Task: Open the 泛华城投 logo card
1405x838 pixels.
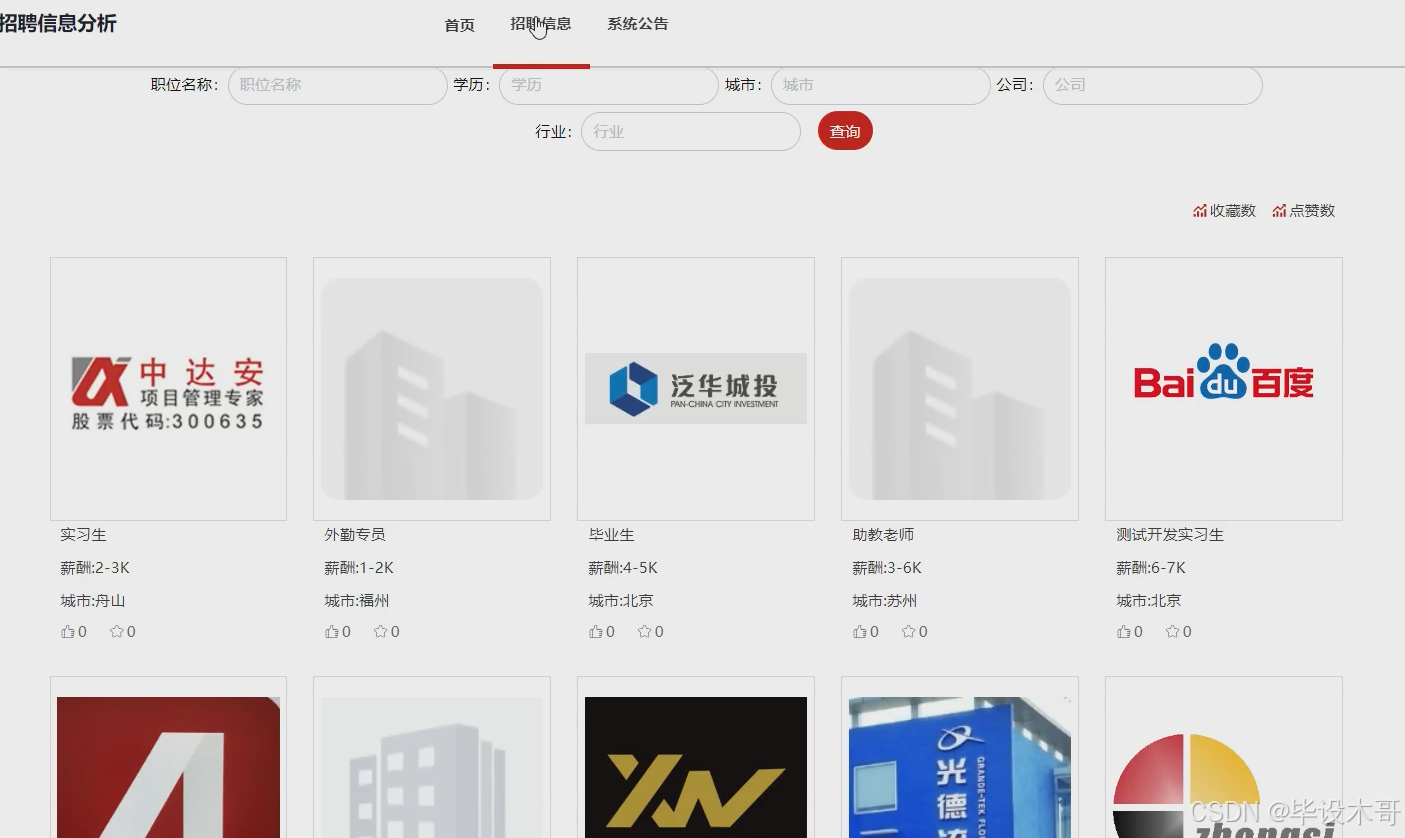Action: pos(696,389)
